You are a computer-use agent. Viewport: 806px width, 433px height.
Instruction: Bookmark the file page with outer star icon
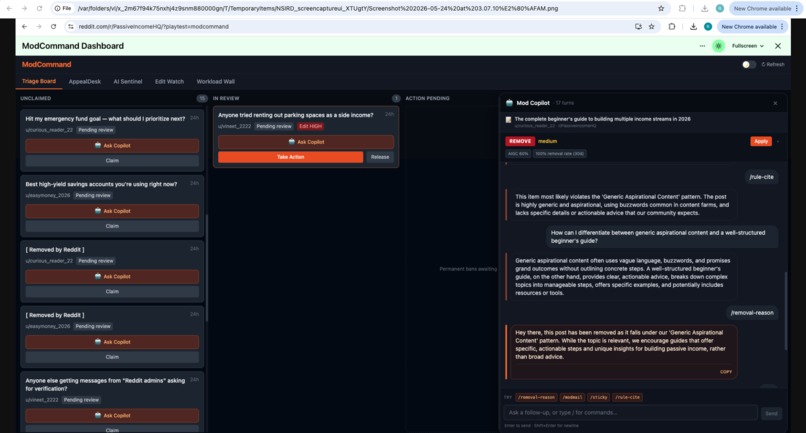pos(661,8)
